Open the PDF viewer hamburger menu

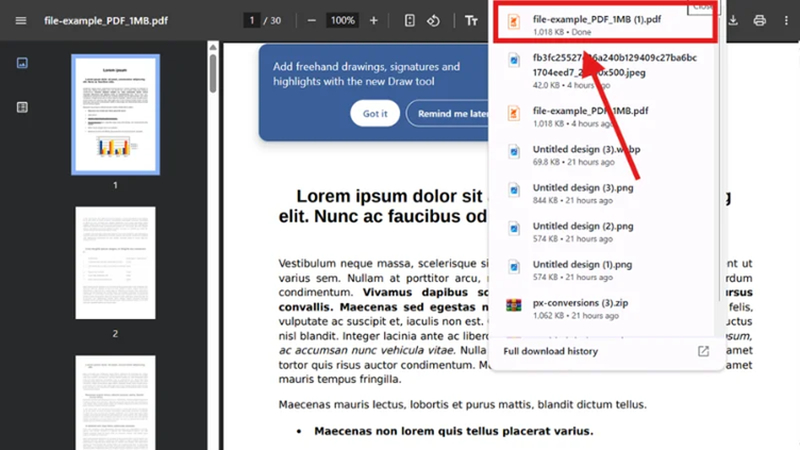(x=21, y=21)
